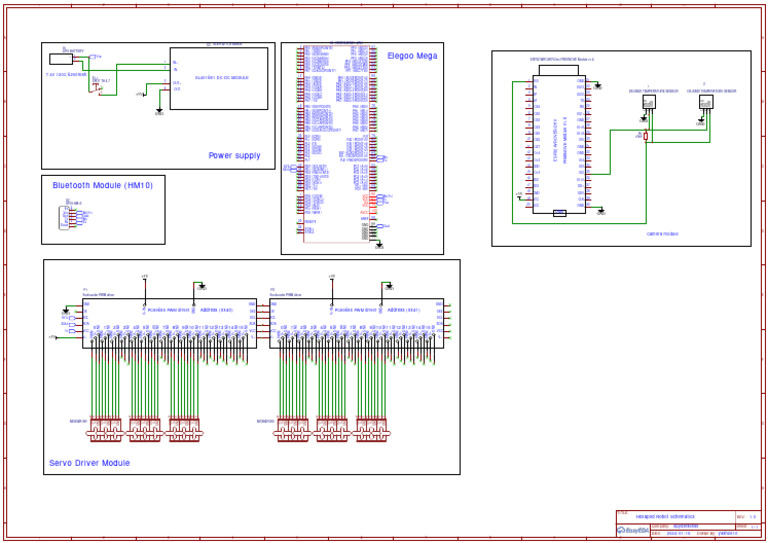Select the first DS18B20 temperature sensor

(647, 101)
